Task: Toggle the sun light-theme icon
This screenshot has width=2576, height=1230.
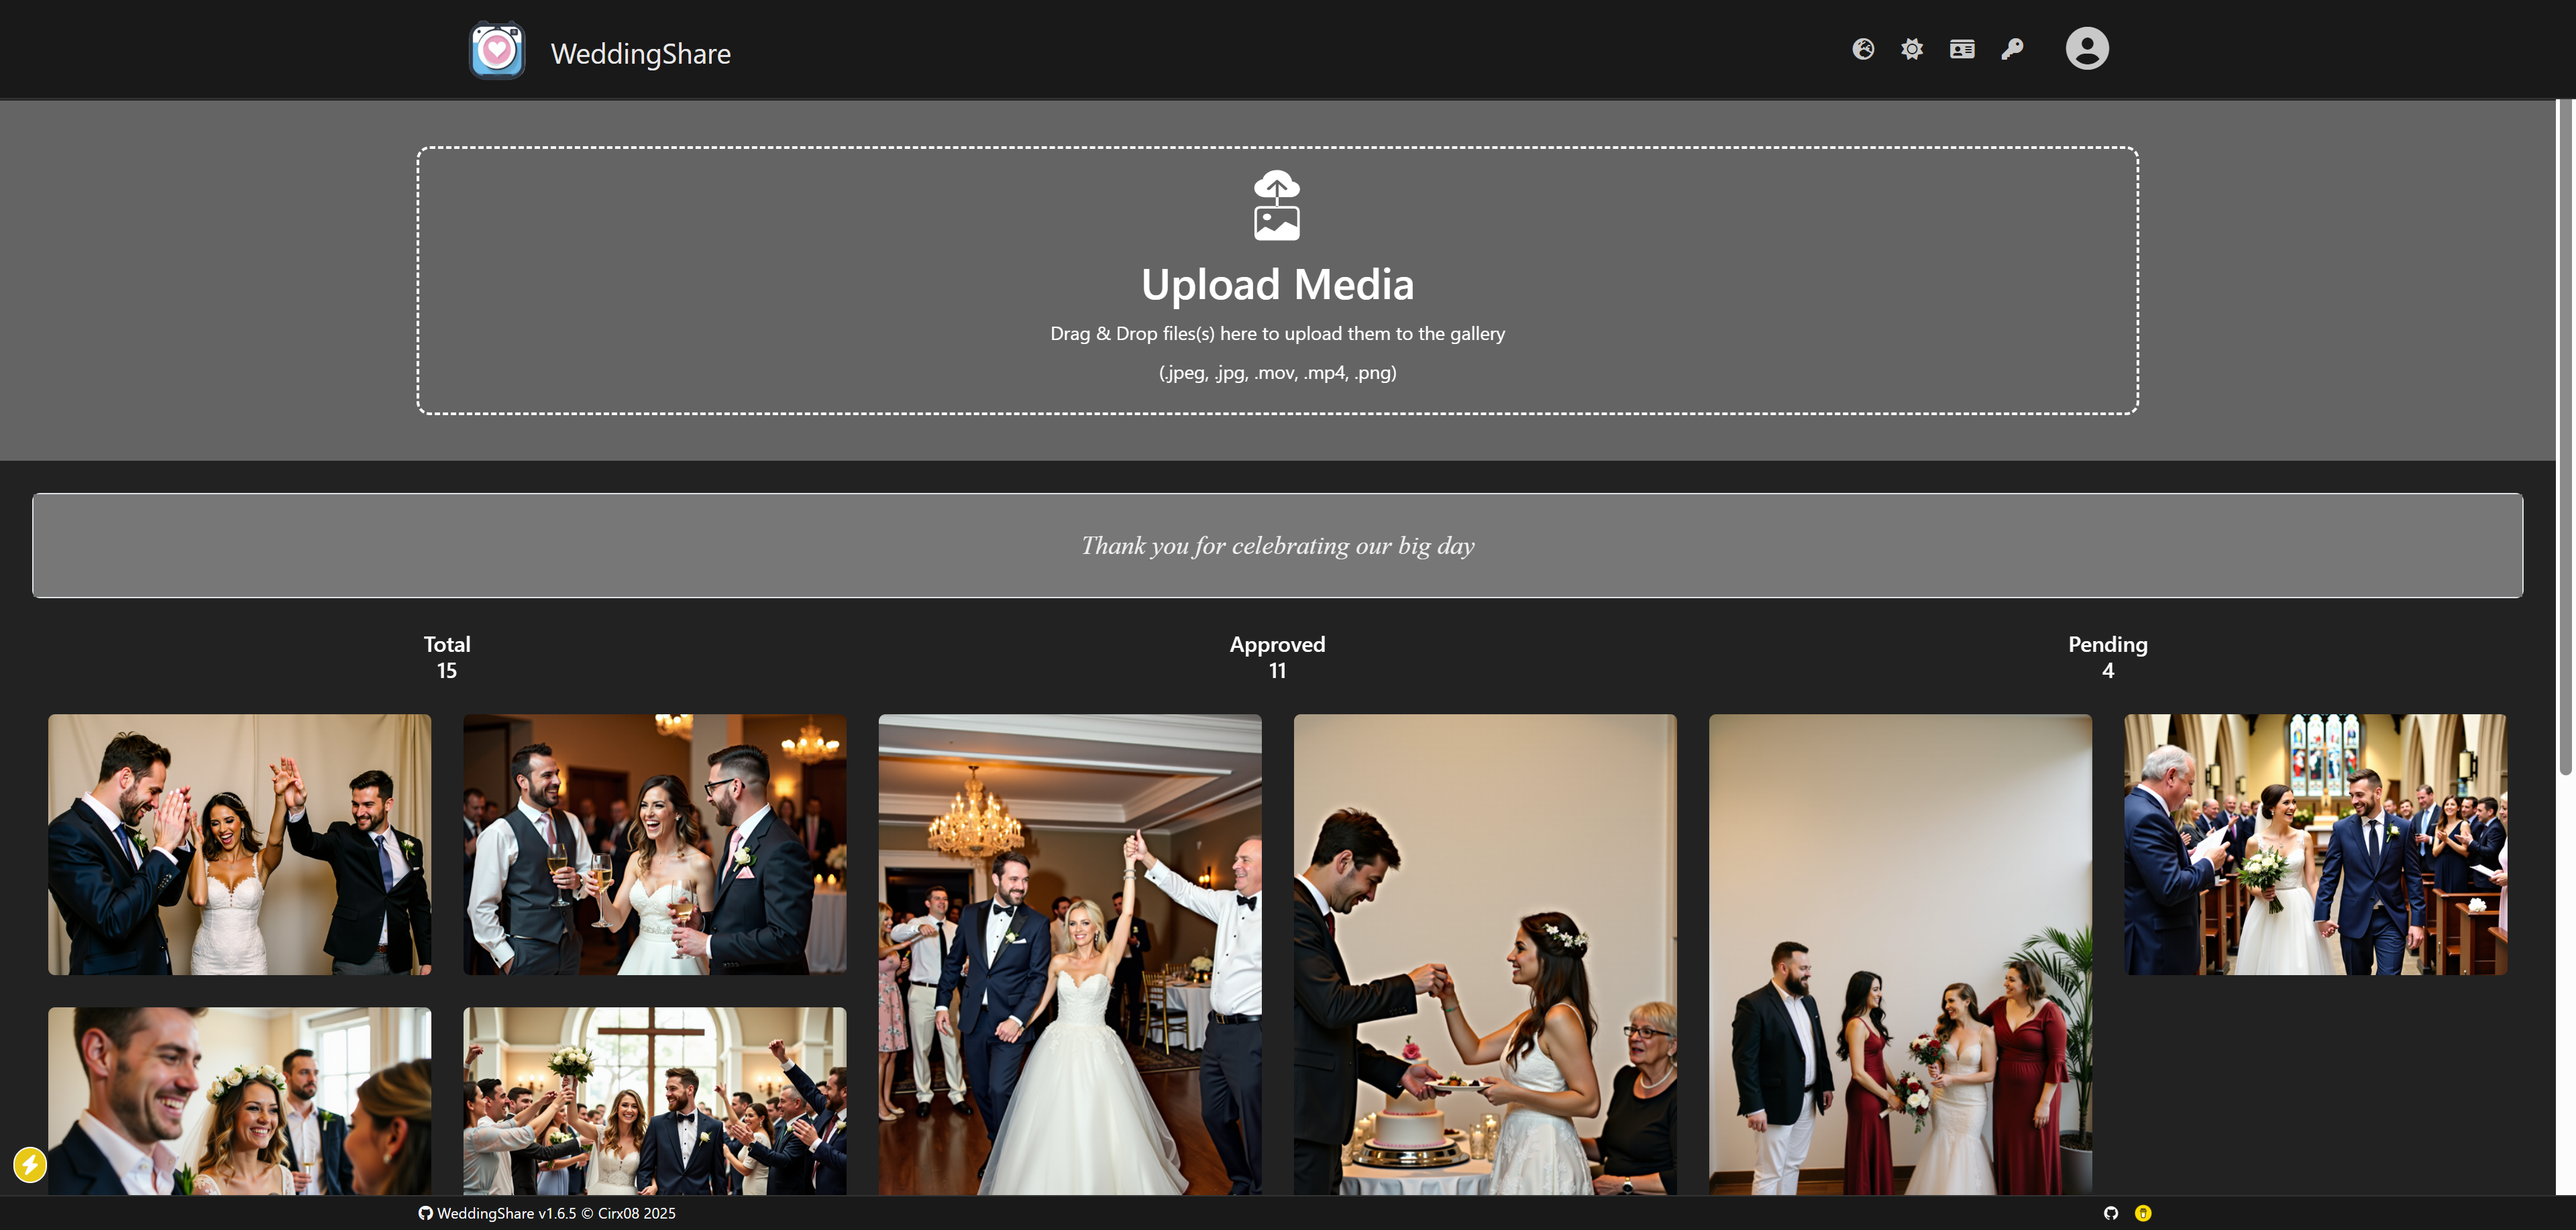Action: click(x=1911, y=49)
